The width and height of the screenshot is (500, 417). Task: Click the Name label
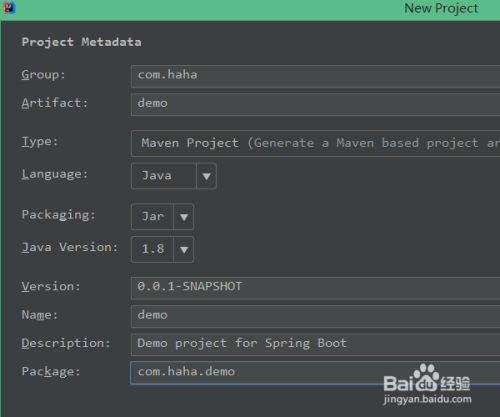[x=40, y=315]
